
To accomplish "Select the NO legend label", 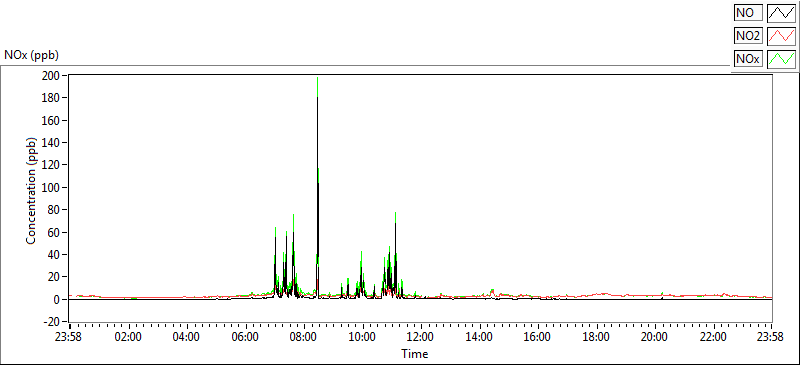I will [747, 13].
